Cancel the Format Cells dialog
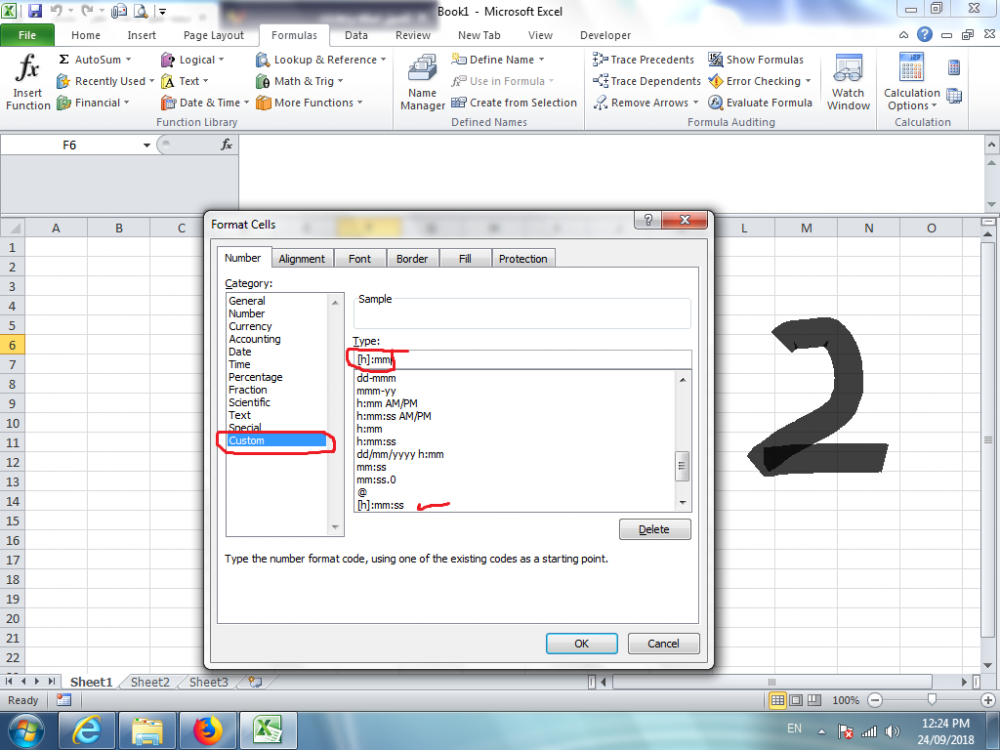1000x750 pixels. [663, 643]
